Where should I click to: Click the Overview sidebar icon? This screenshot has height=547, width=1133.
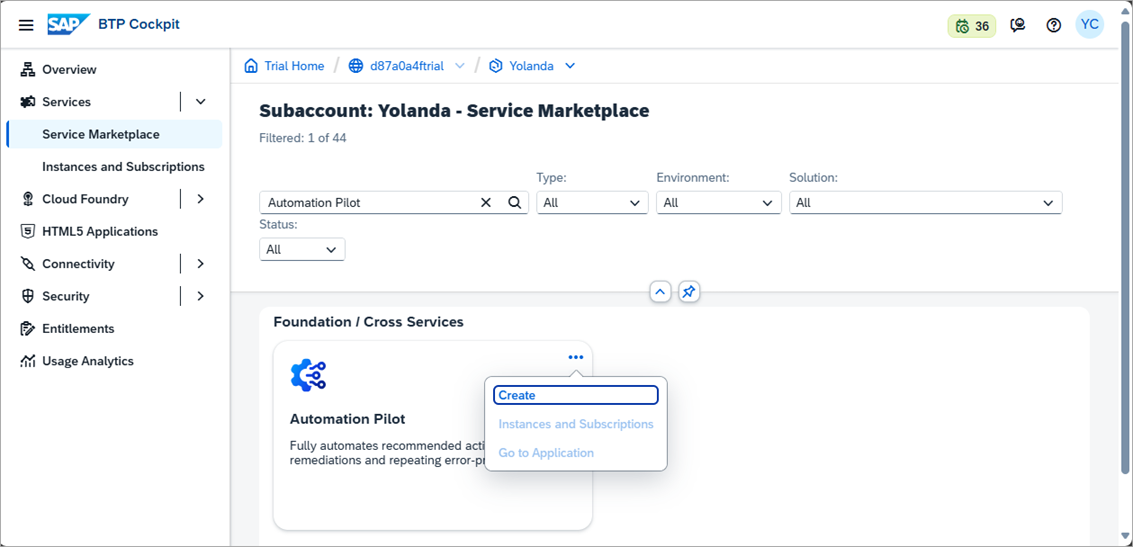point(27,69)
